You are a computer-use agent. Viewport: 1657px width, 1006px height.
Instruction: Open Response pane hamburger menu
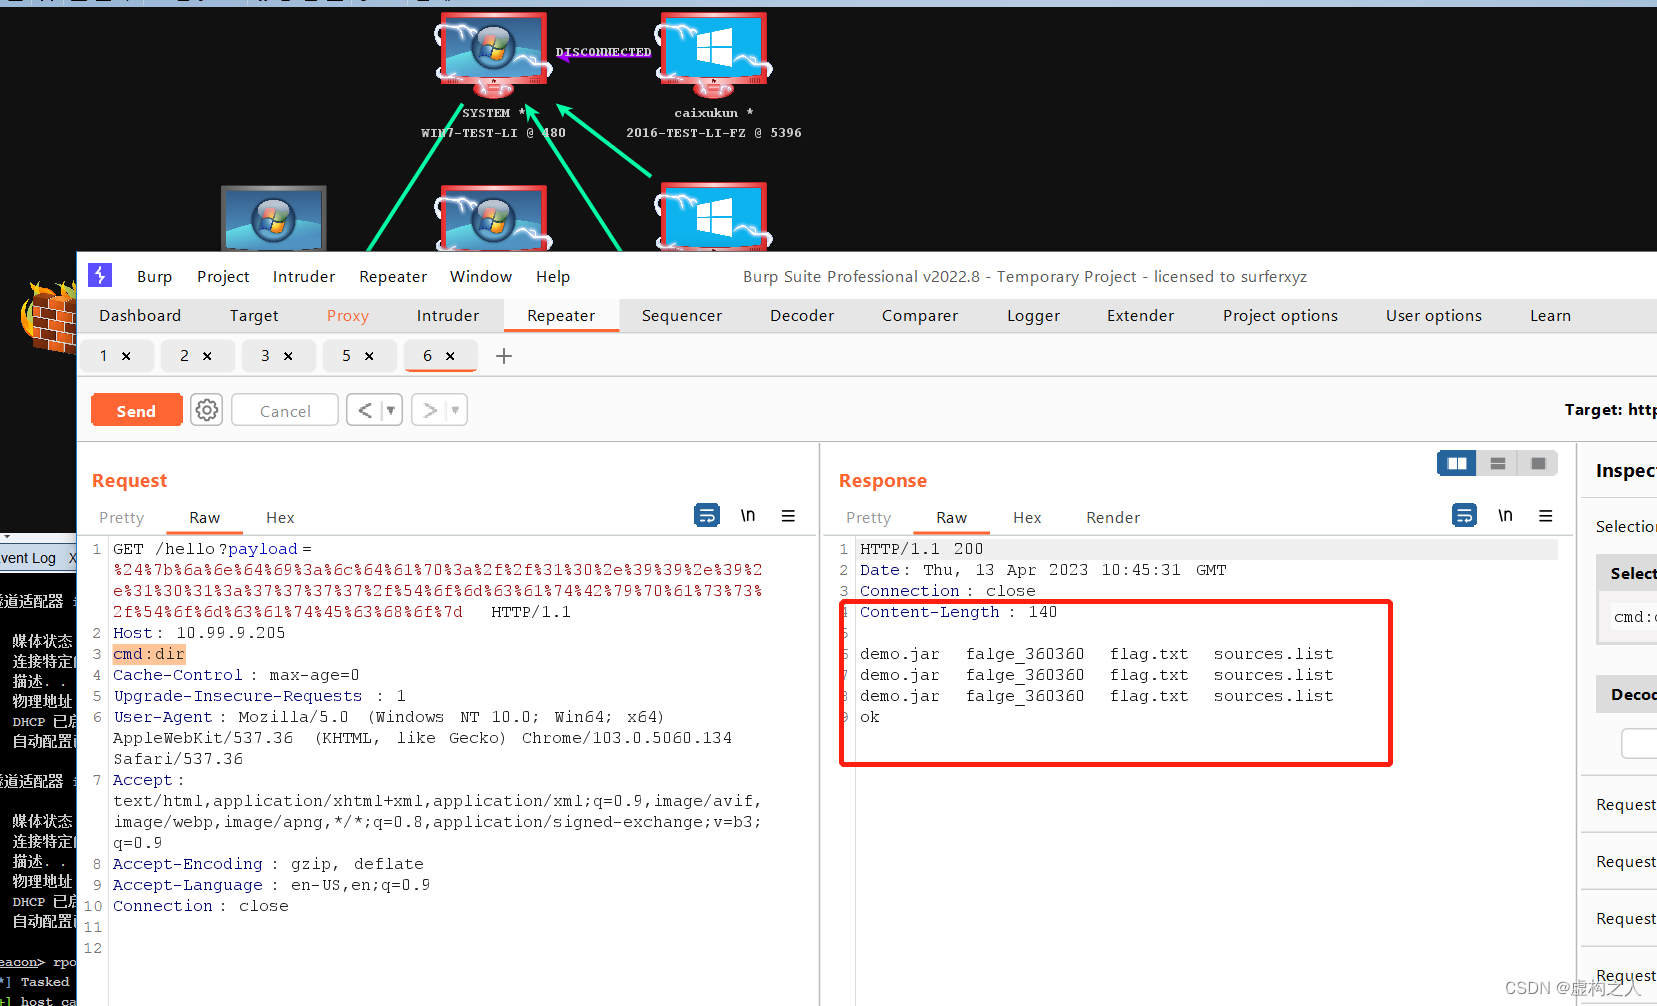1546,516
